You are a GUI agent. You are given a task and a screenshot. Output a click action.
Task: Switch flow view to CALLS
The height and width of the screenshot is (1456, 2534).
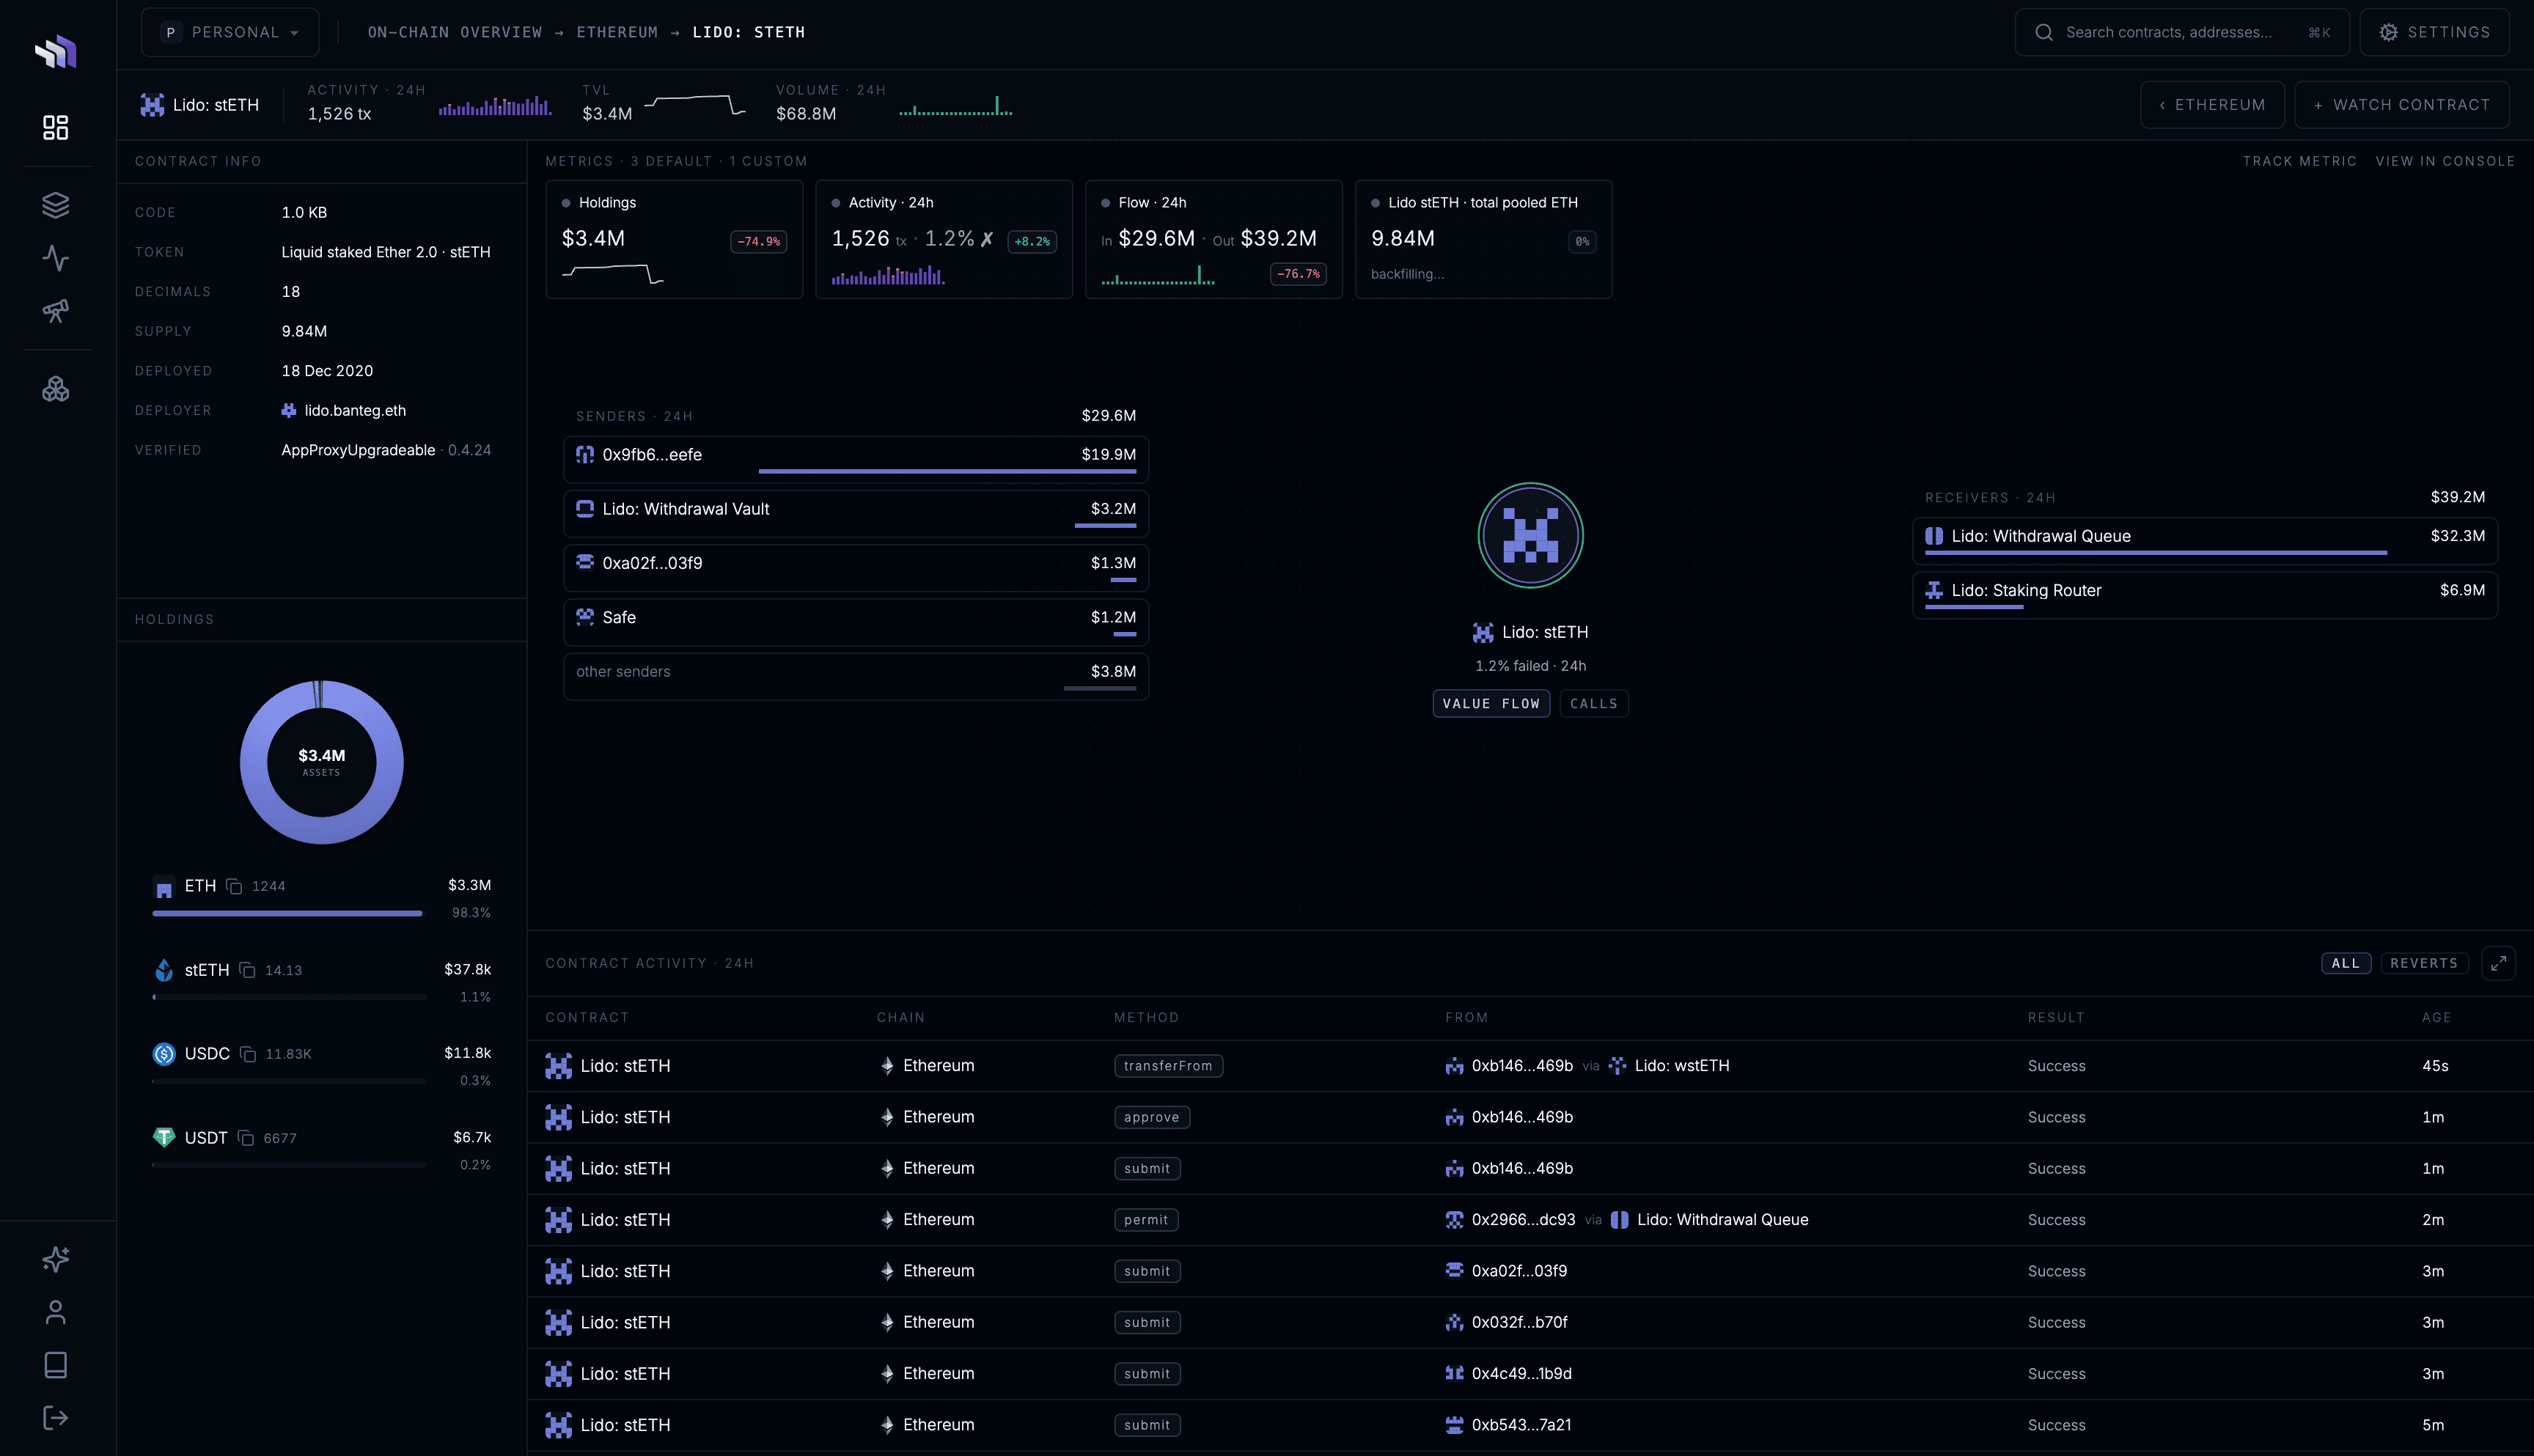1593,704
